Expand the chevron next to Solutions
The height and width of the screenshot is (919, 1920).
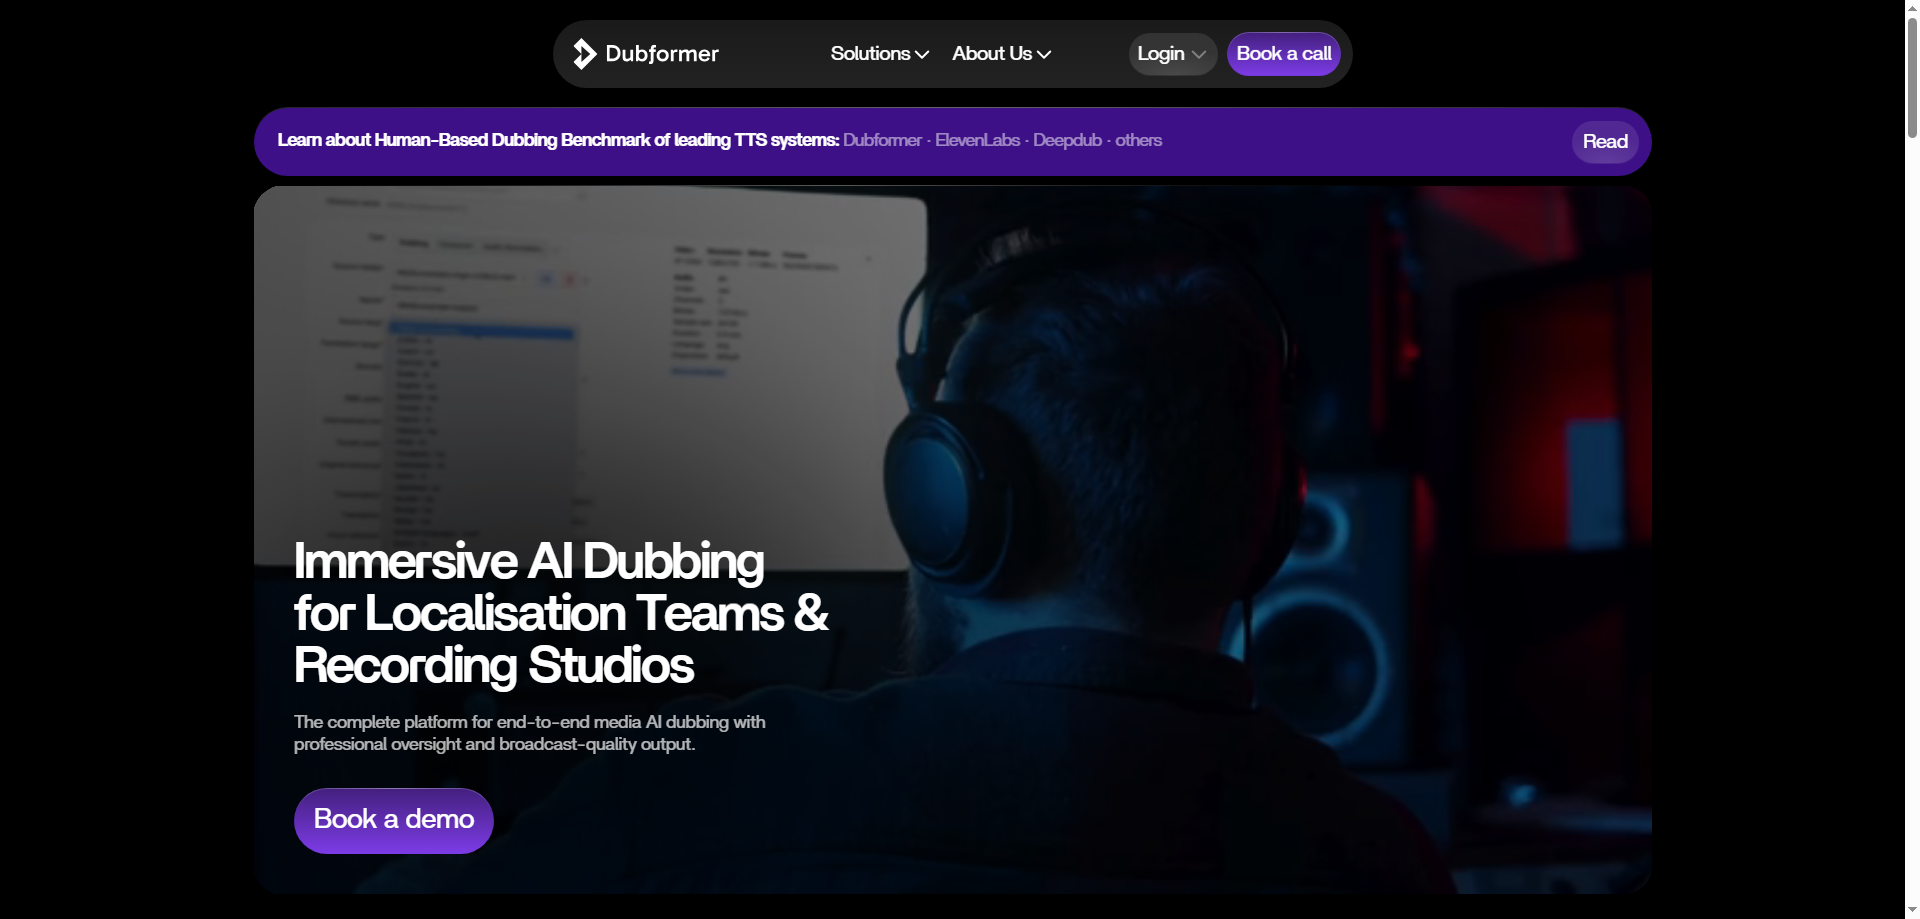[x=922, y=55]
